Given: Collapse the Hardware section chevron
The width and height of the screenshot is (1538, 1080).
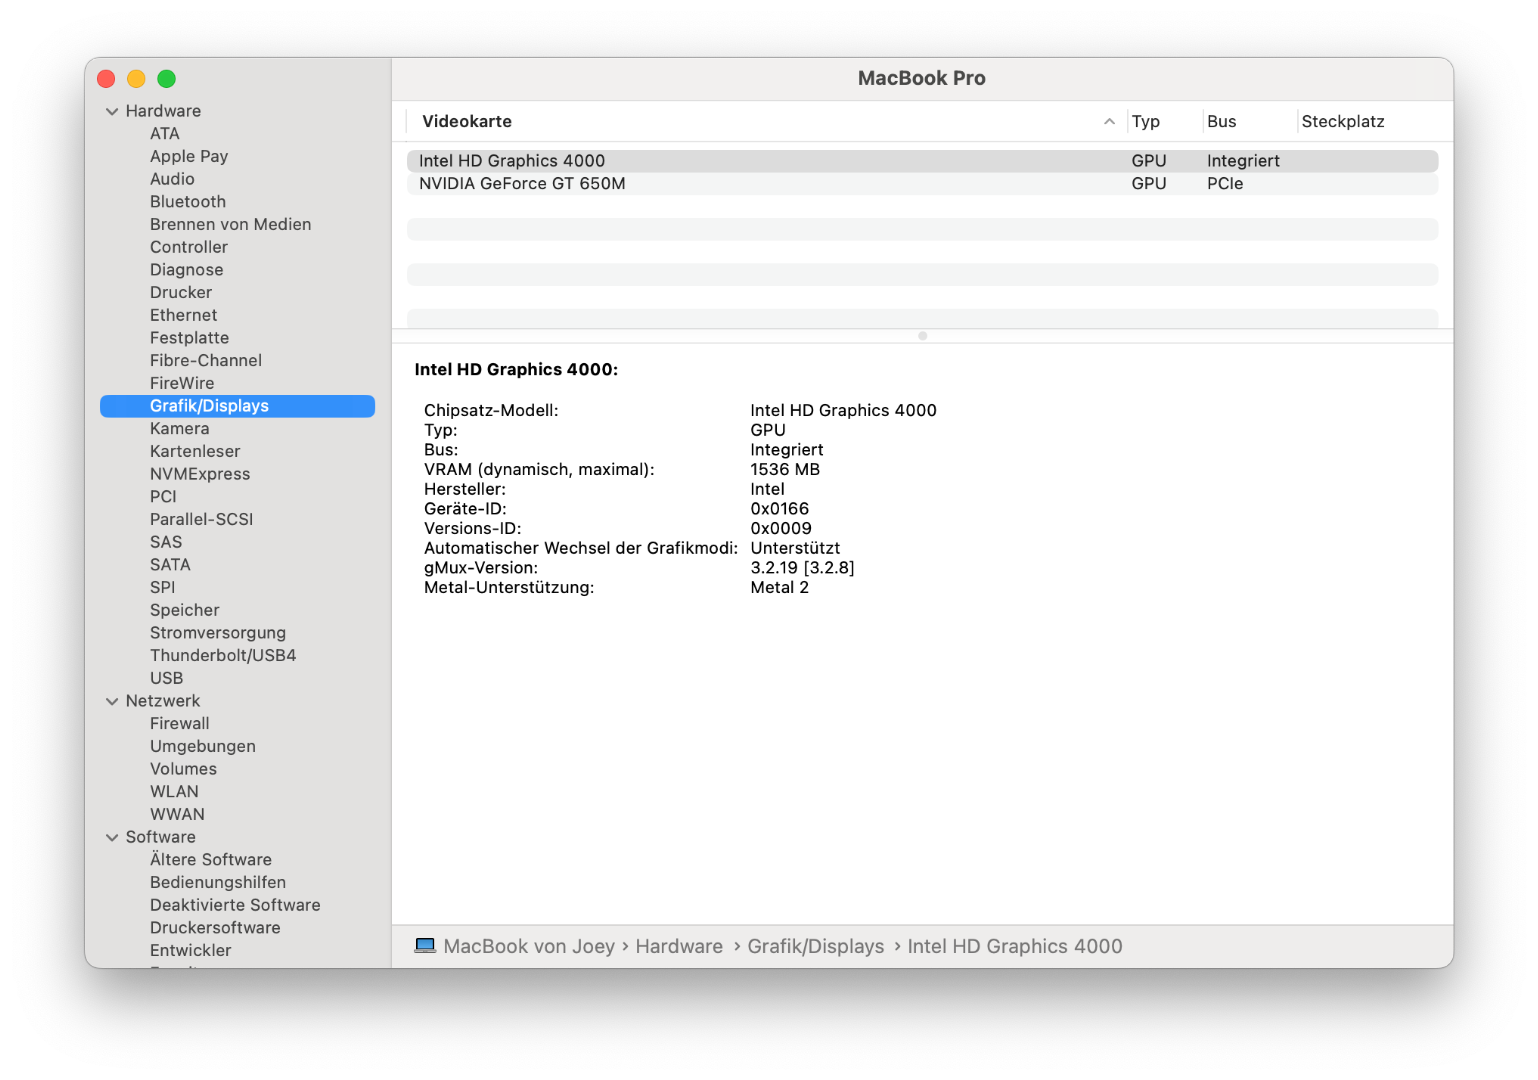Looking at the screenshot, I should tap(112, 111).
